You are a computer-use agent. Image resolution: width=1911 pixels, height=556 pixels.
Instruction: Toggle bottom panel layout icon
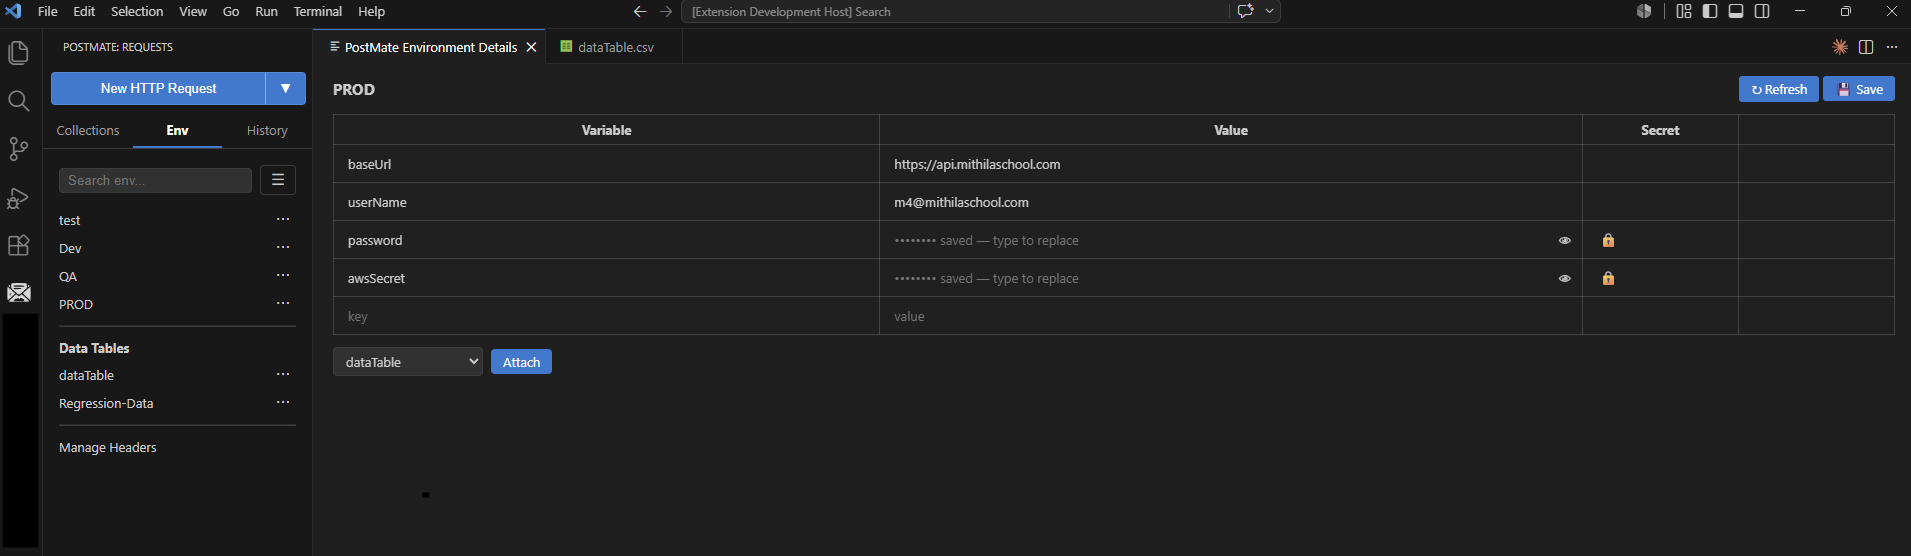[1736, 11]
